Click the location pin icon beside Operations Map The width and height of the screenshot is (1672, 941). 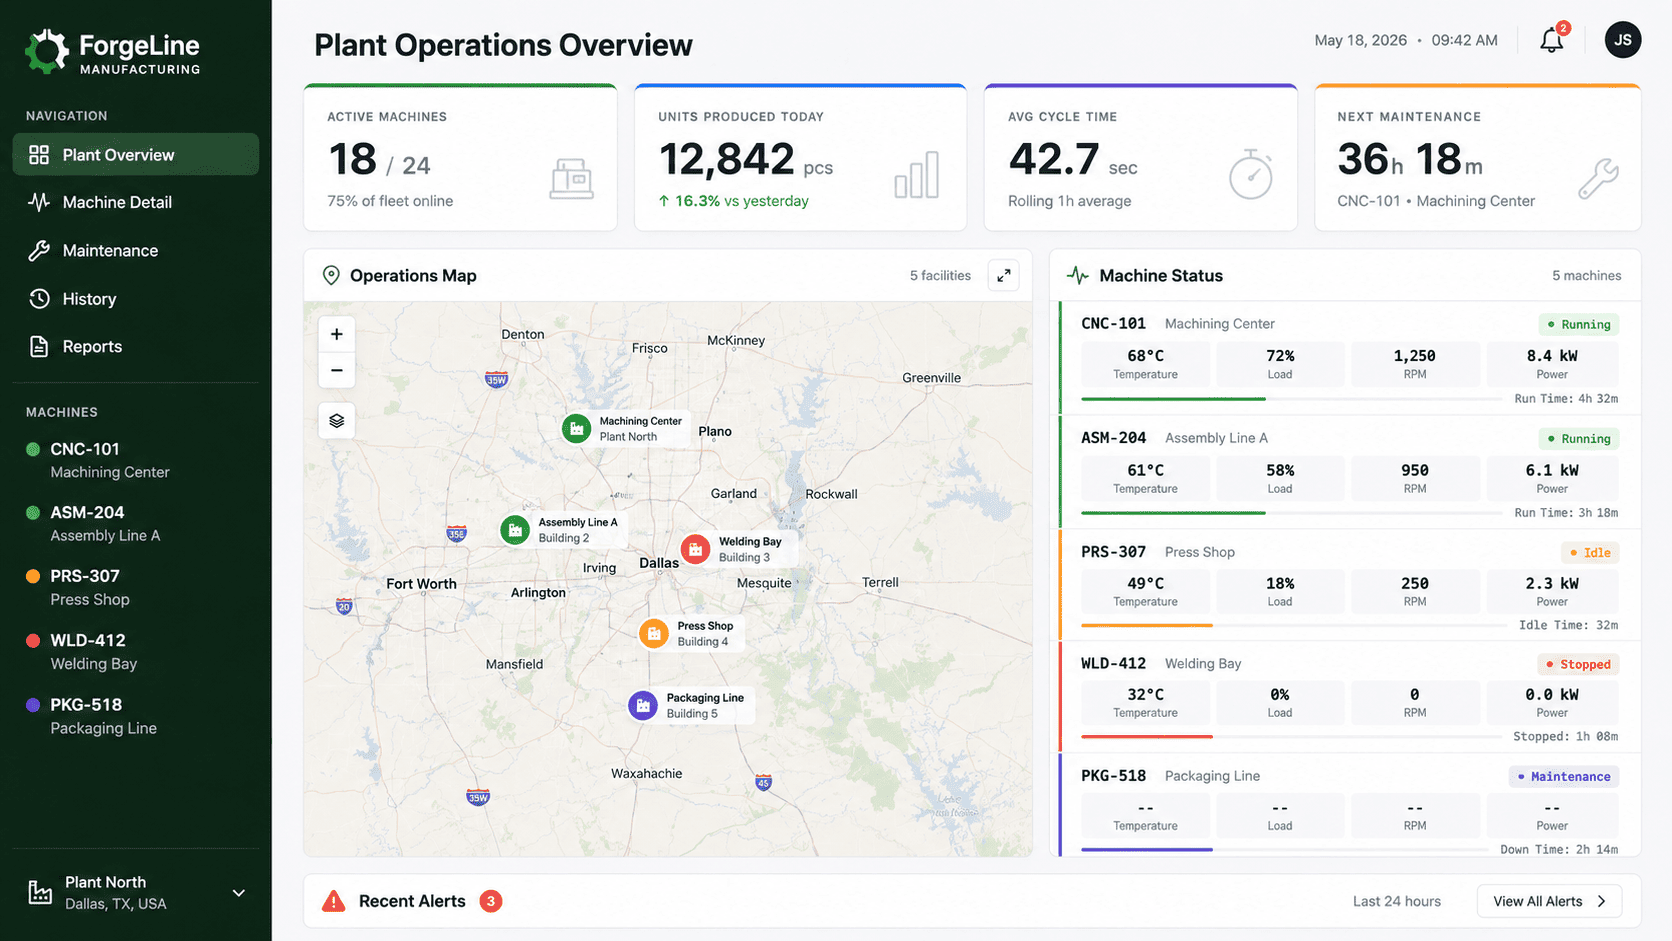(x=331, y=275)
